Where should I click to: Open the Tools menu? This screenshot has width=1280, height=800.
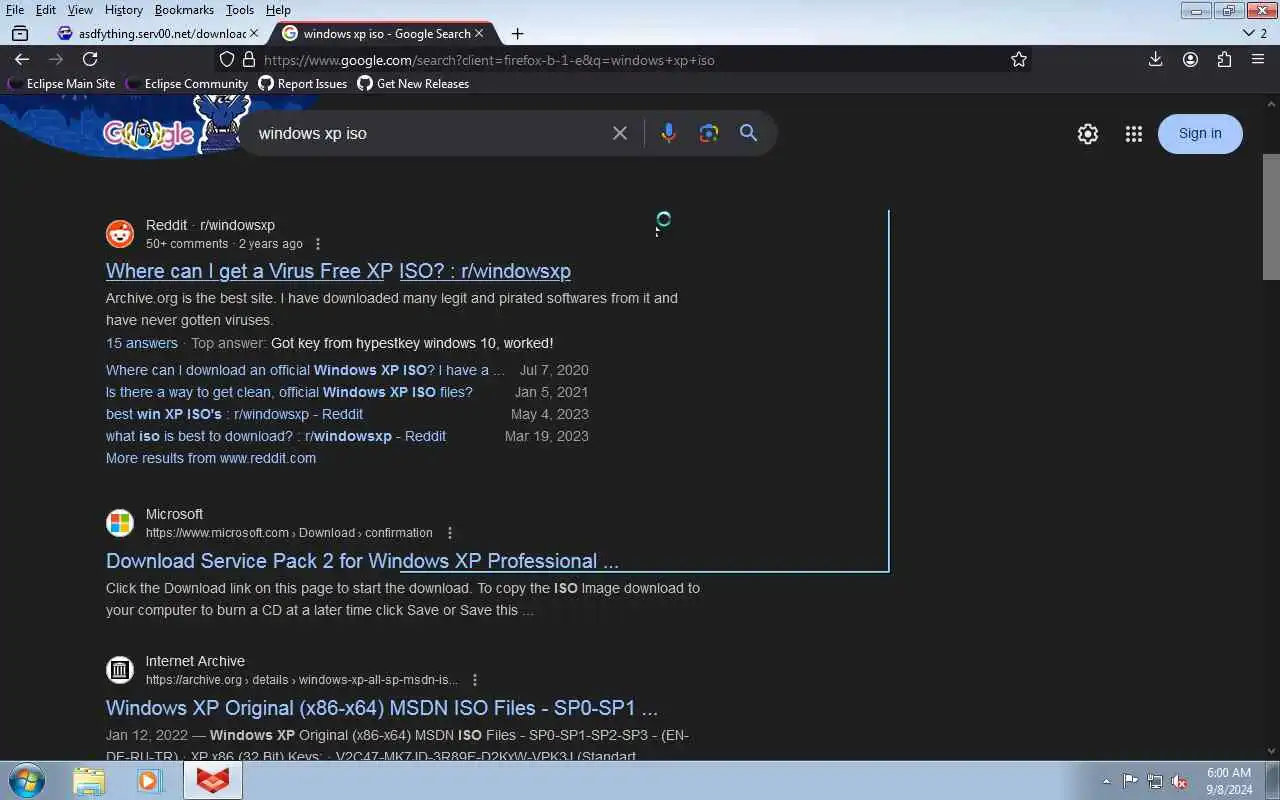click(240, 10)
